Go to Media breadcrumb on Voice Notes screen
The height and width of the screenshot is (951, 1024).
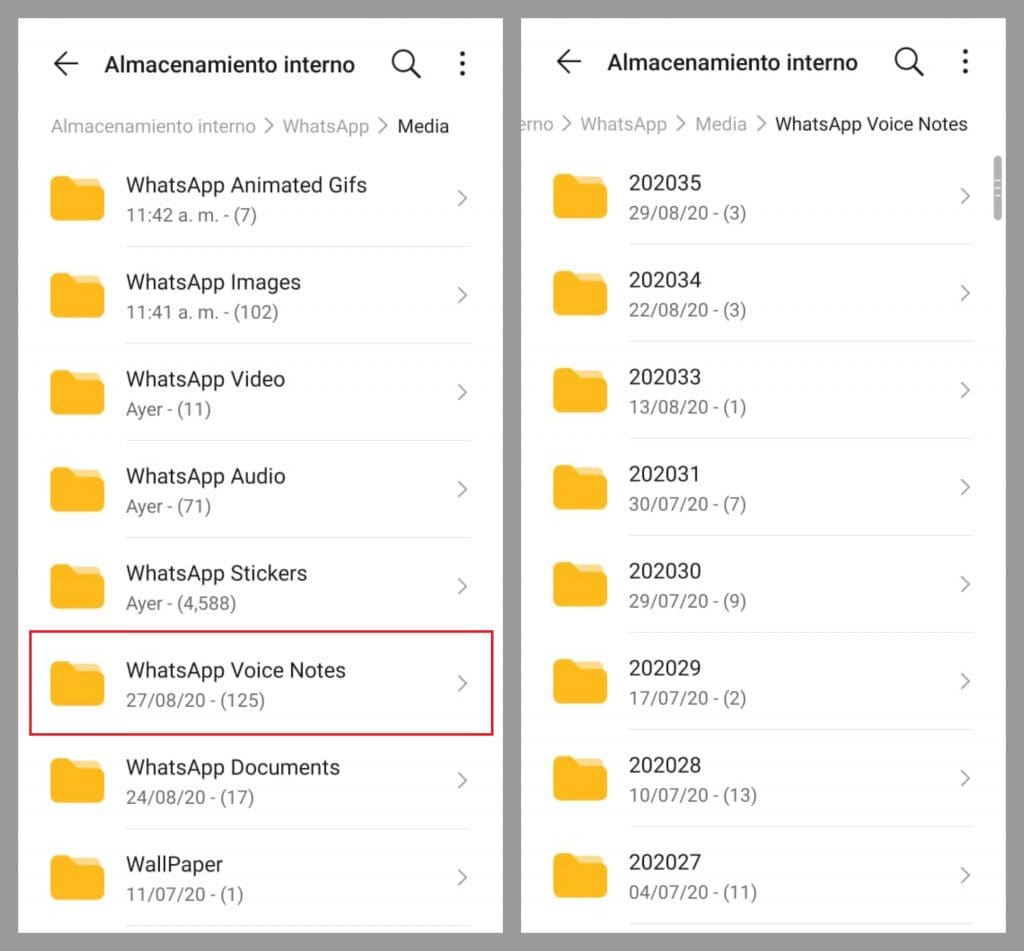click(721, 124)
